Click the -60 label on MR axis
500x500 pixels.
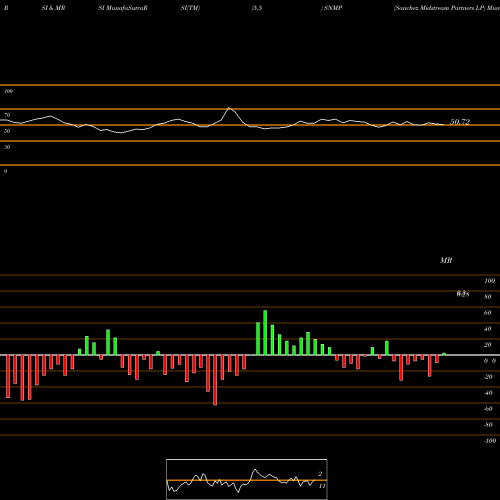pos(488,409)
